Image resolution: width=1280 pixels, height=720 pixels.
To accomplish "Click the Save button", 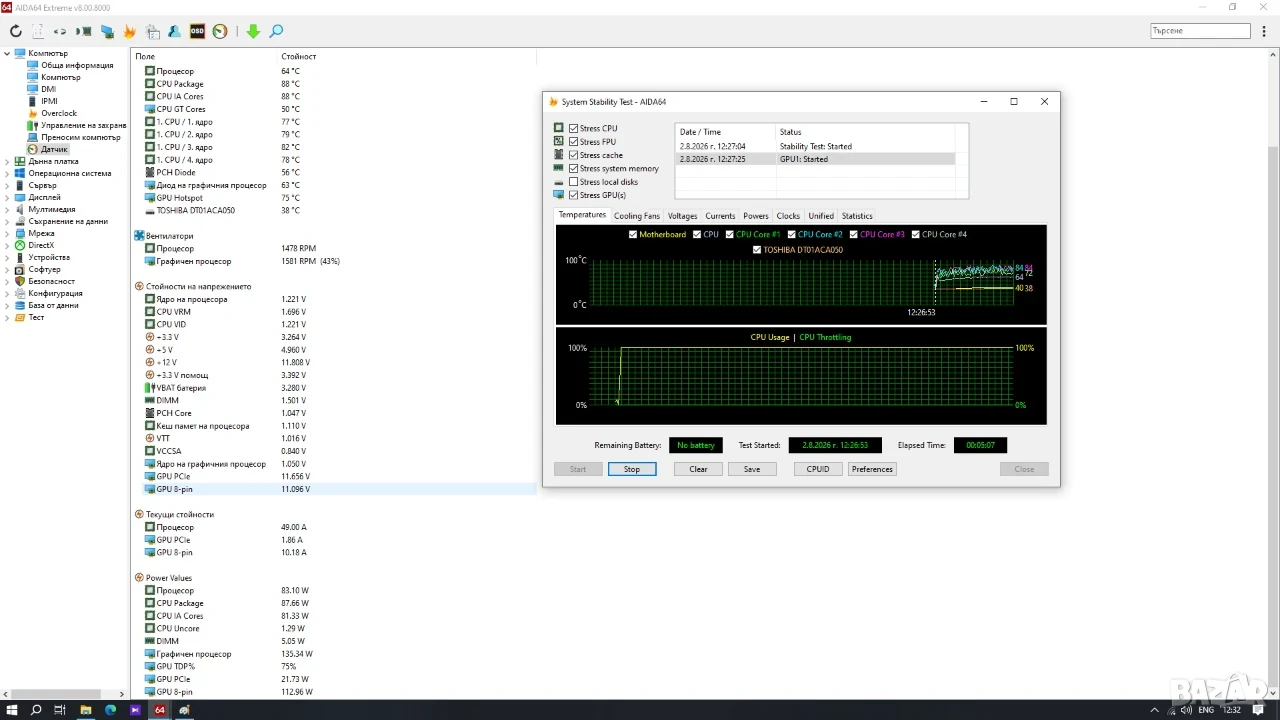I will coord(752,469).
